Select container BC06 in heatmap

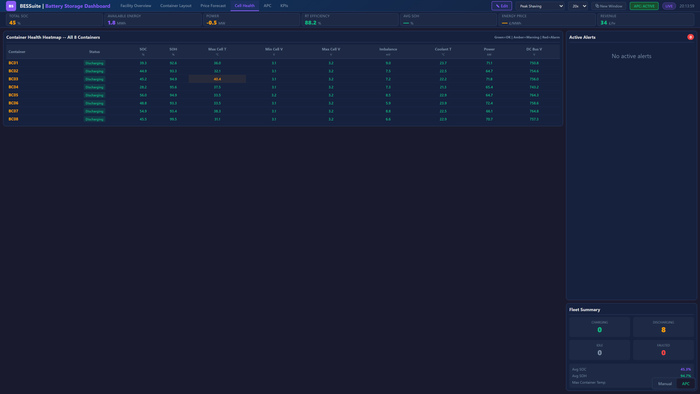pyautogui.click(x=13, y=103)
